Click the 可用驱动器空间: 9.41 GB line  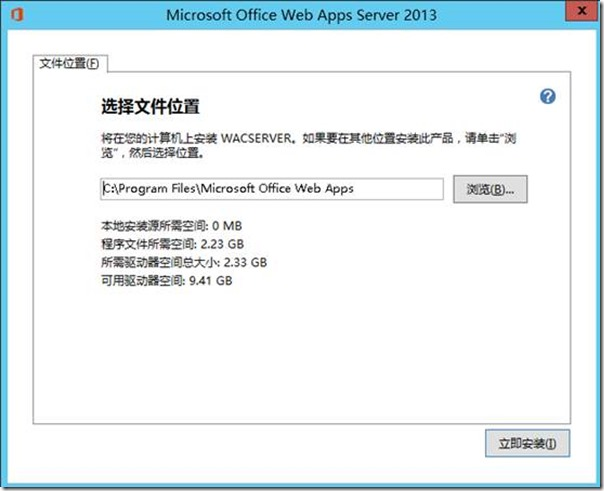166,281
